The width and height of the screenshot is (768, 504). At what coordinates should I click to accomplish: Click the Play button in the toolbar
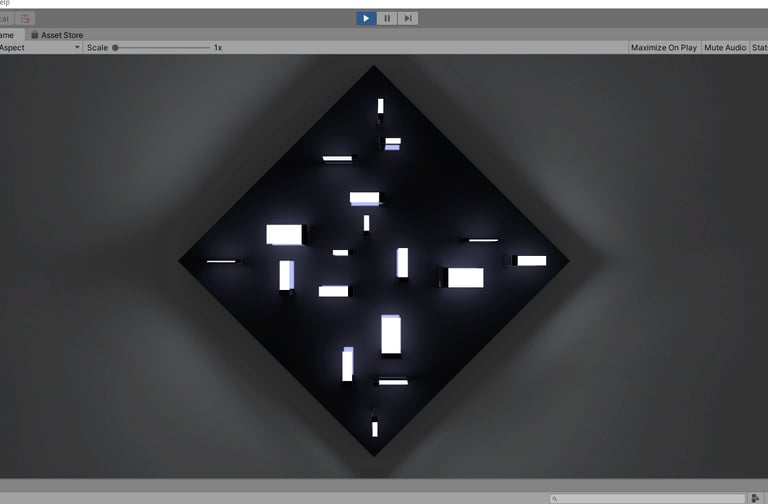[x=366, y=19]
